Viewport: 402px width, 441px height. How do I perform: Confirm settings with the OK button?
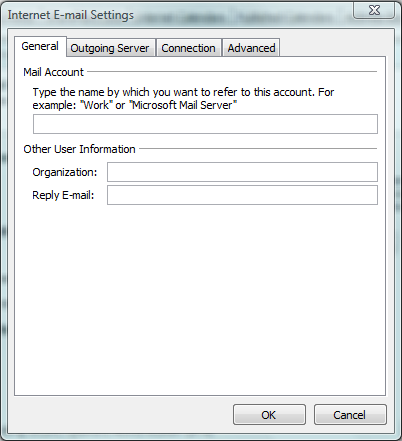coord(269,415)
